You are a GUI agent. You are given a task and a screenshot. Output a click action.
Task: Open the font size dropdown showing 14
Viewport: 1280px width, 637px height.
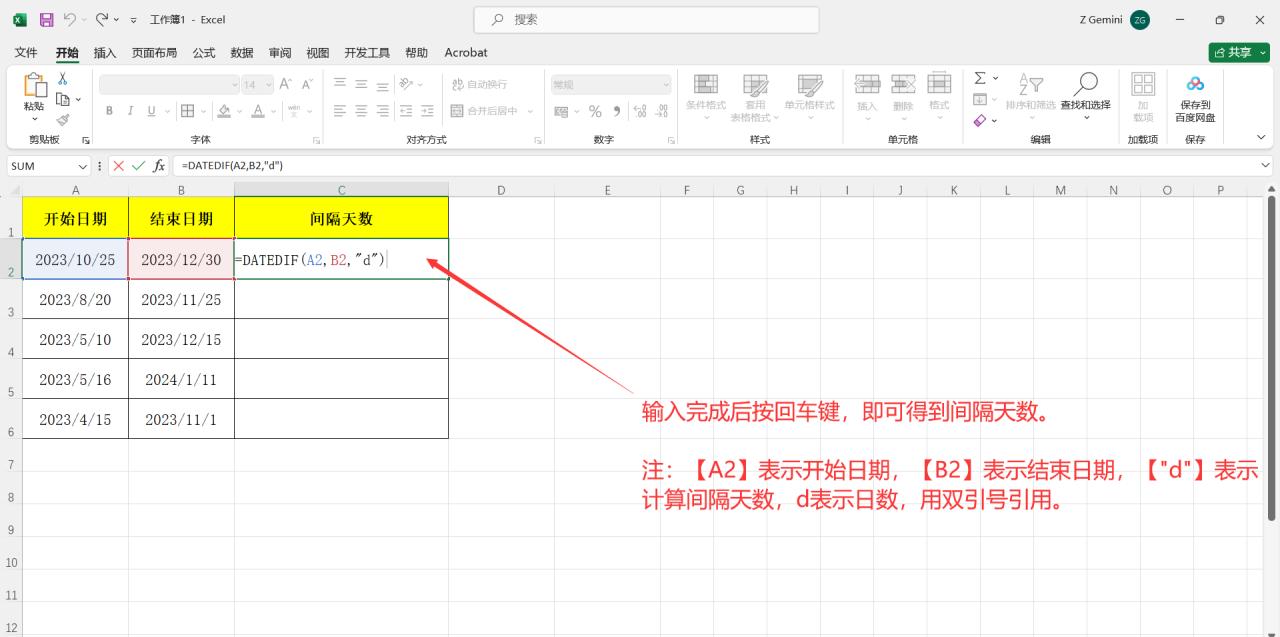pos(268,85)
